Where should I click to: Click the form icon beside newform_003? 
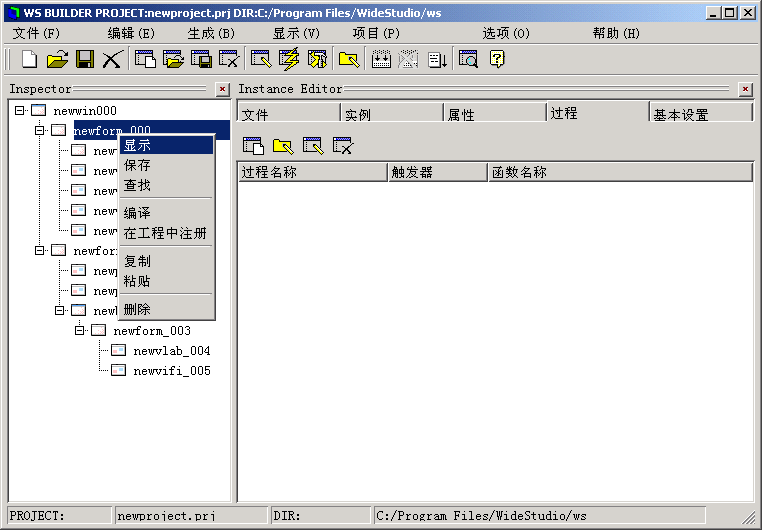coord(98,330)
